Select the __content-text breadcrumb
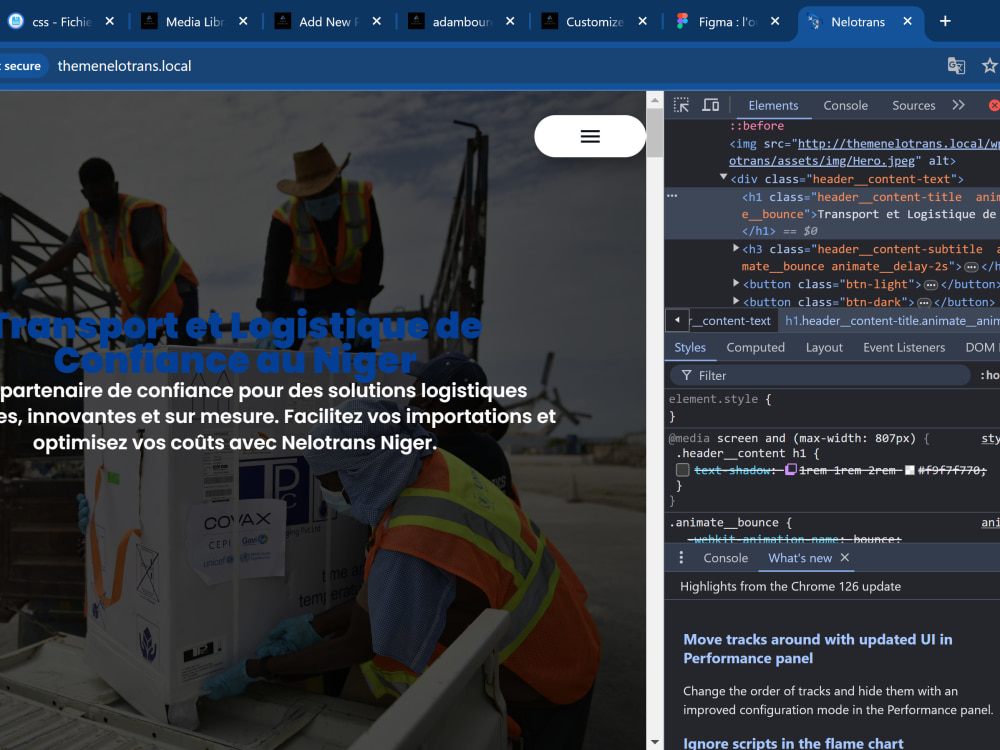Viewport: 1000px width, 750px height. [x=732, y=320]
